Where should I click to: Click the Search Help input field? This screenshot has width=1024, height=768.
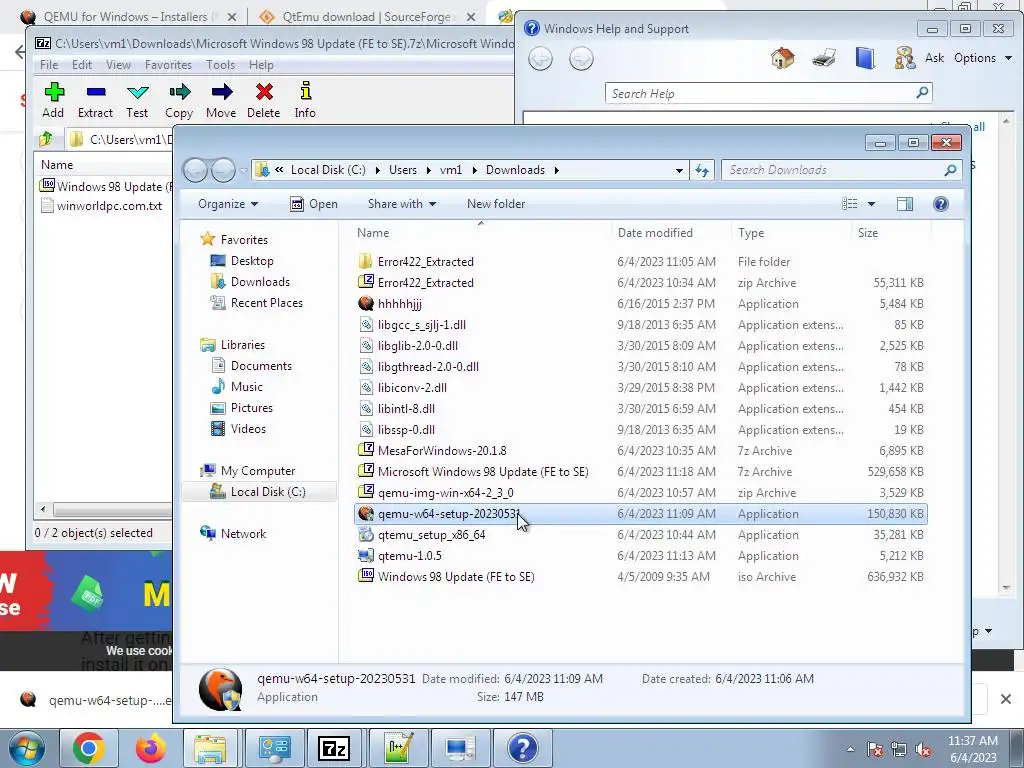(761, 93)
